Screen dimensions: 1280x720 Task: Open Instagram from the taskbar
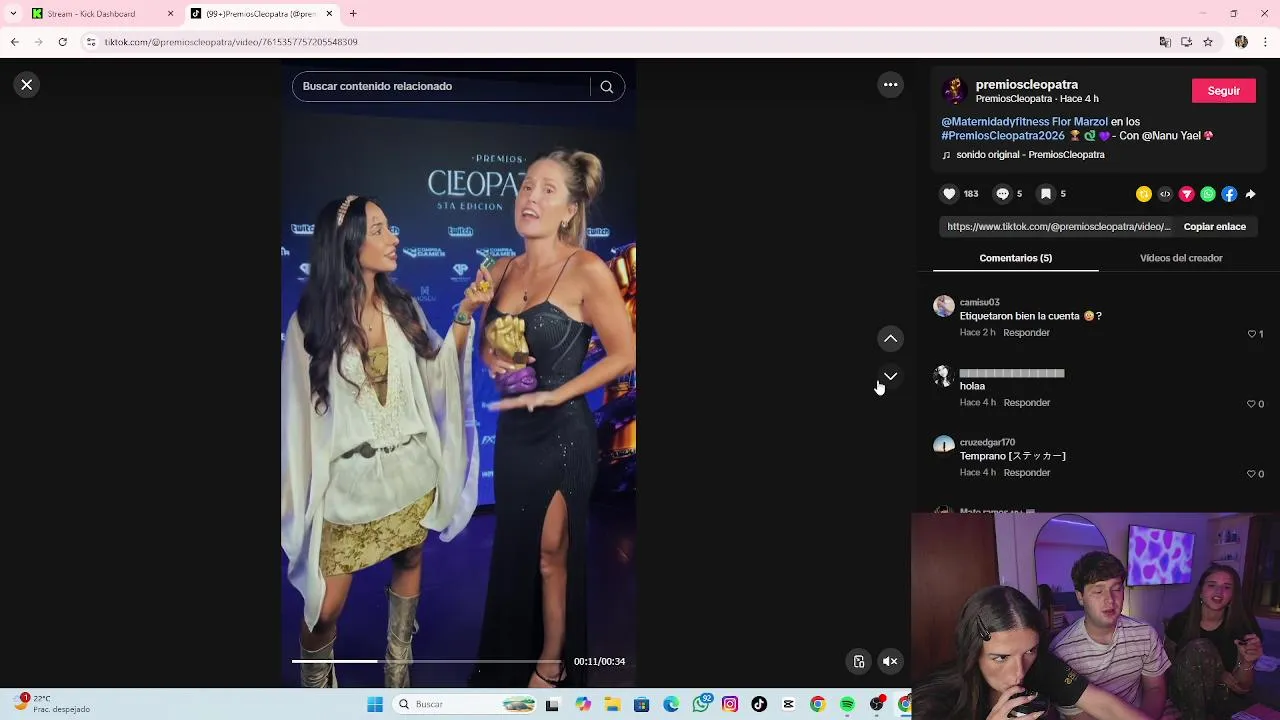[x=730, y=705]
